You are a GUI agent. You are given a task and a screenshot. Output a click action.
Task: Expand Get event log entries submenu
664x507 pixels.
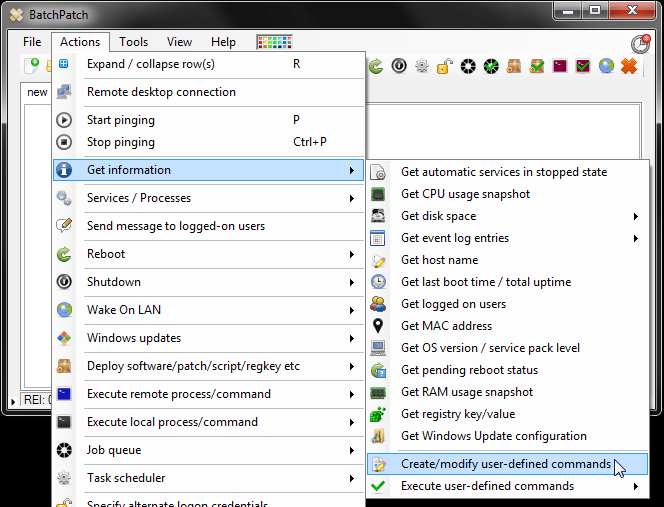tap(507, 238)
